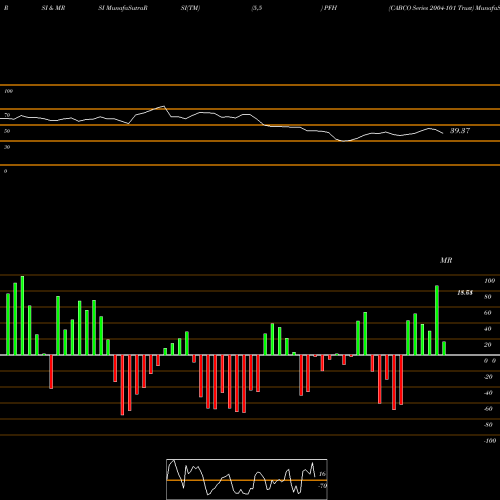Click the CABCO Series 2004-101 Trust title

pyautogui.click(x=431, y=8)
